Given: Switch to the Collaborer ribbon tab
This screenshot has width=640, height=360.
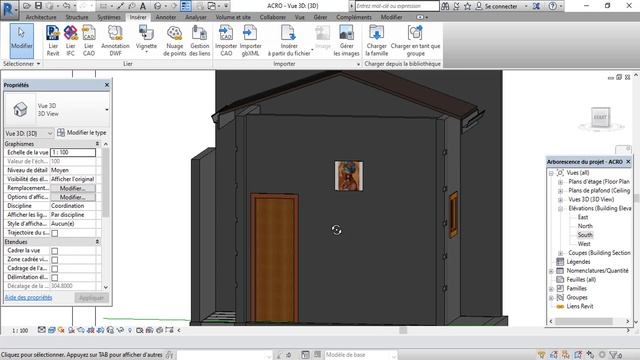Looking at the screenshot, I should [x=273, y=17].
